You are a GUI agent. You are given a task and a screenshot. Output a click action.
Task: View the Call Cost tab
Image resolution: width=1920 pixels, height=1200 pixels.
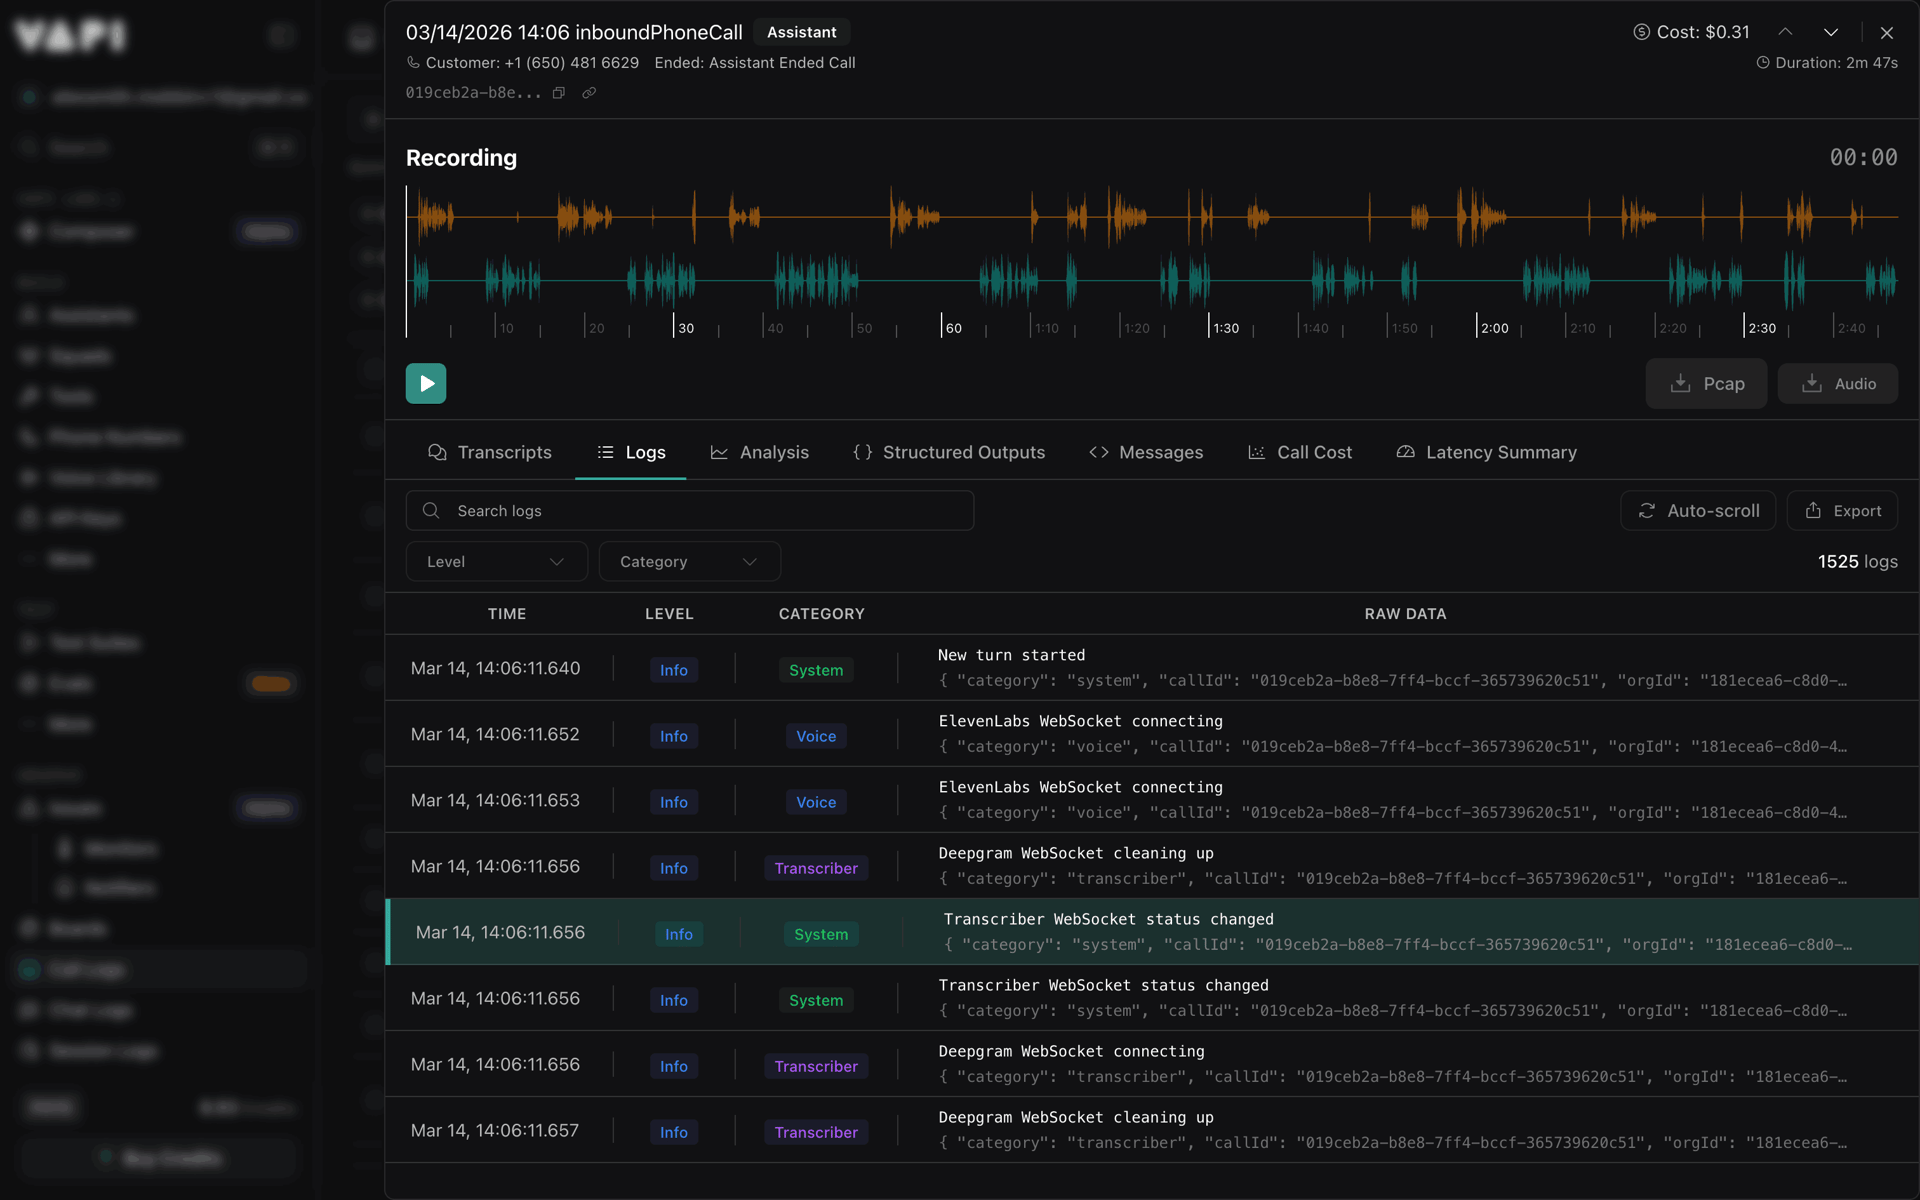pyautogui.click(x=1300, y=452)
